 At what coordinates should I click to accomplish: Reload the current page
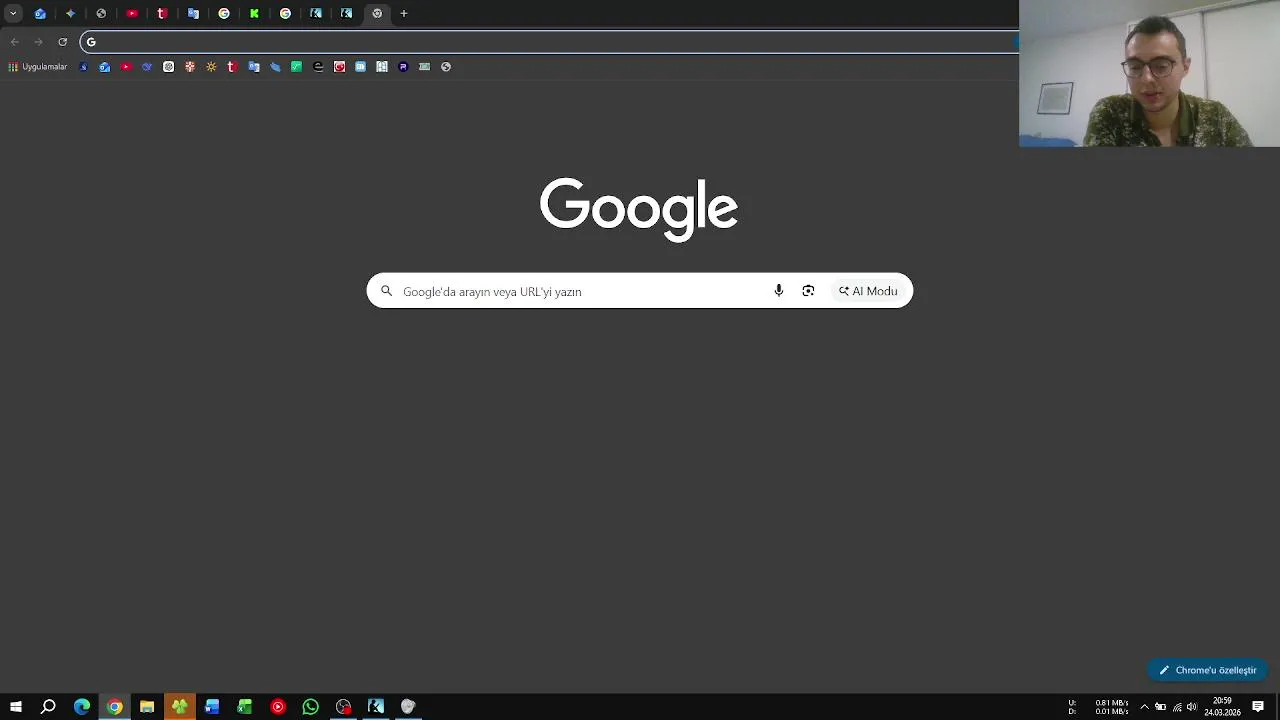62,42
